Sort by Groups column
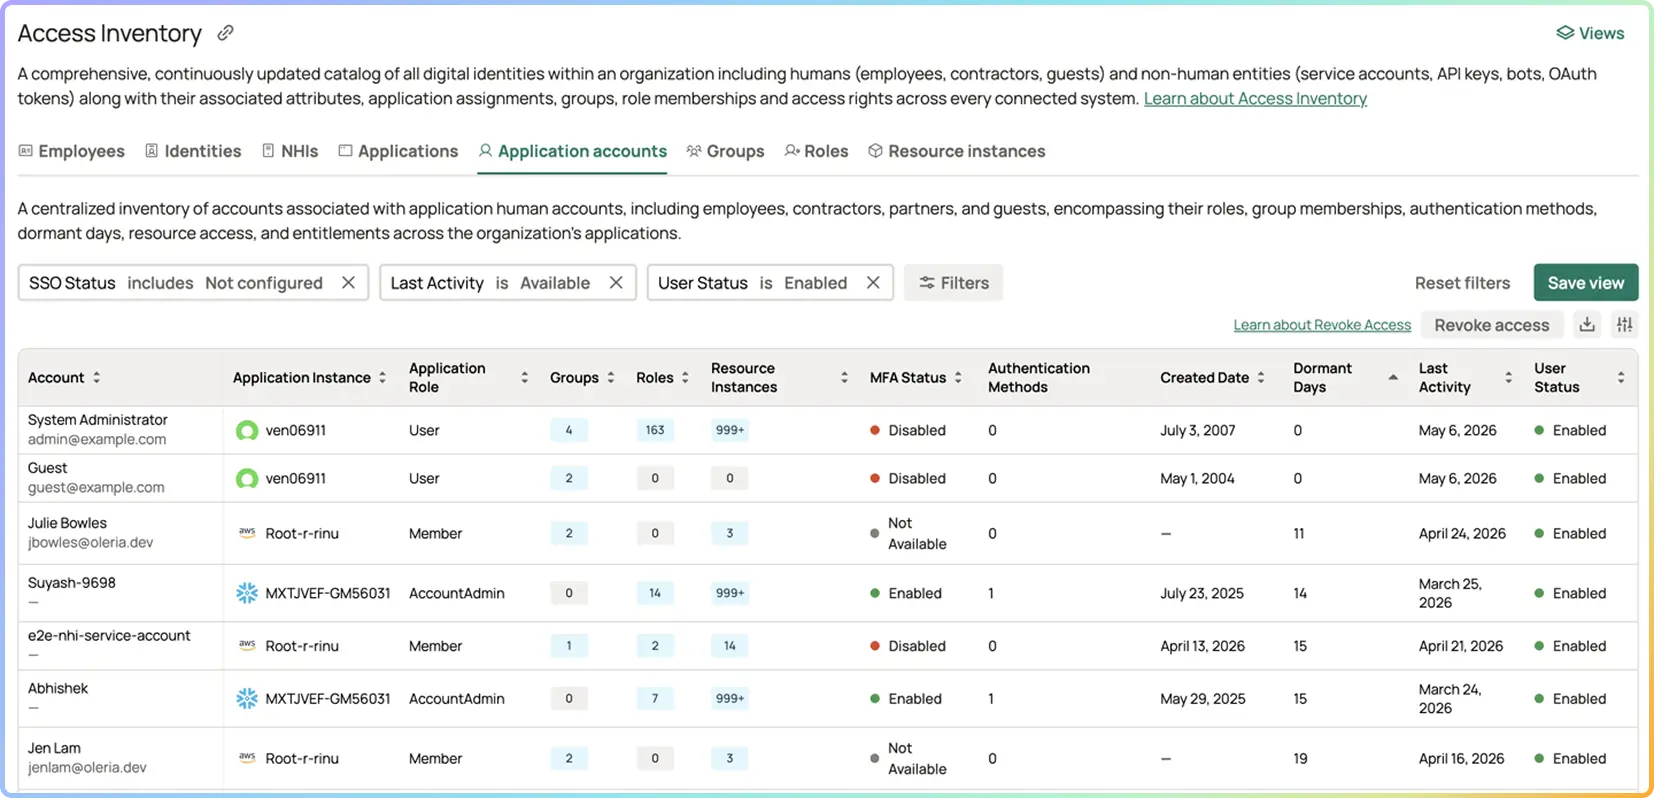 611,377
